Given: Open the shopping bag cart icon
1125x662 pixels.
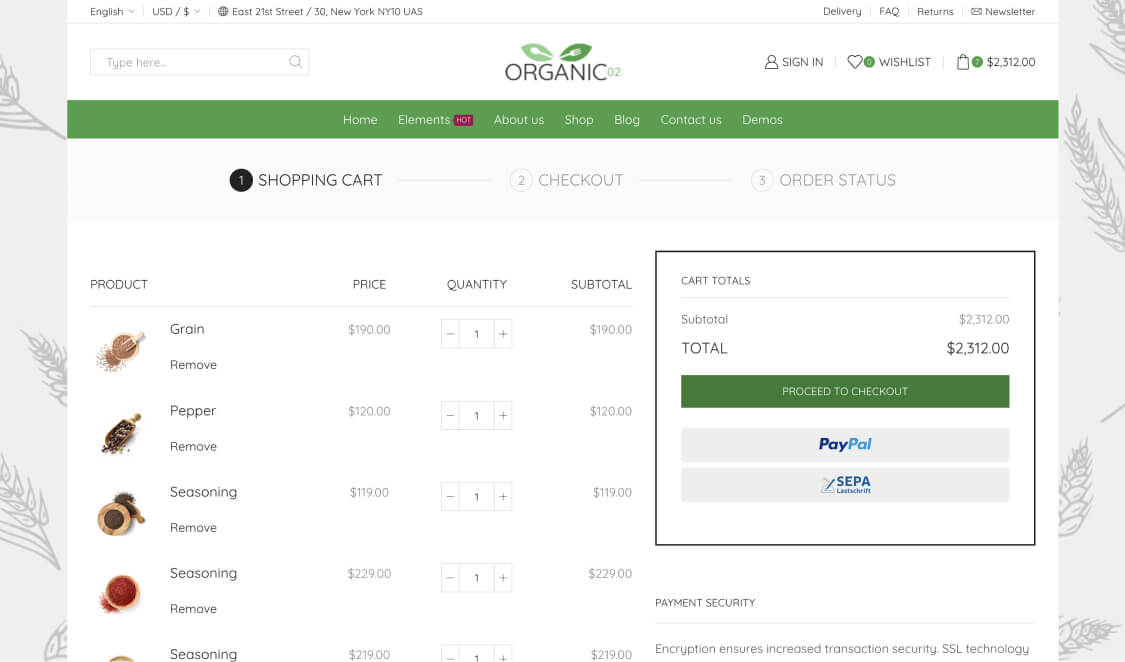Looking at the screenshot, I should (x=963, y=62).
